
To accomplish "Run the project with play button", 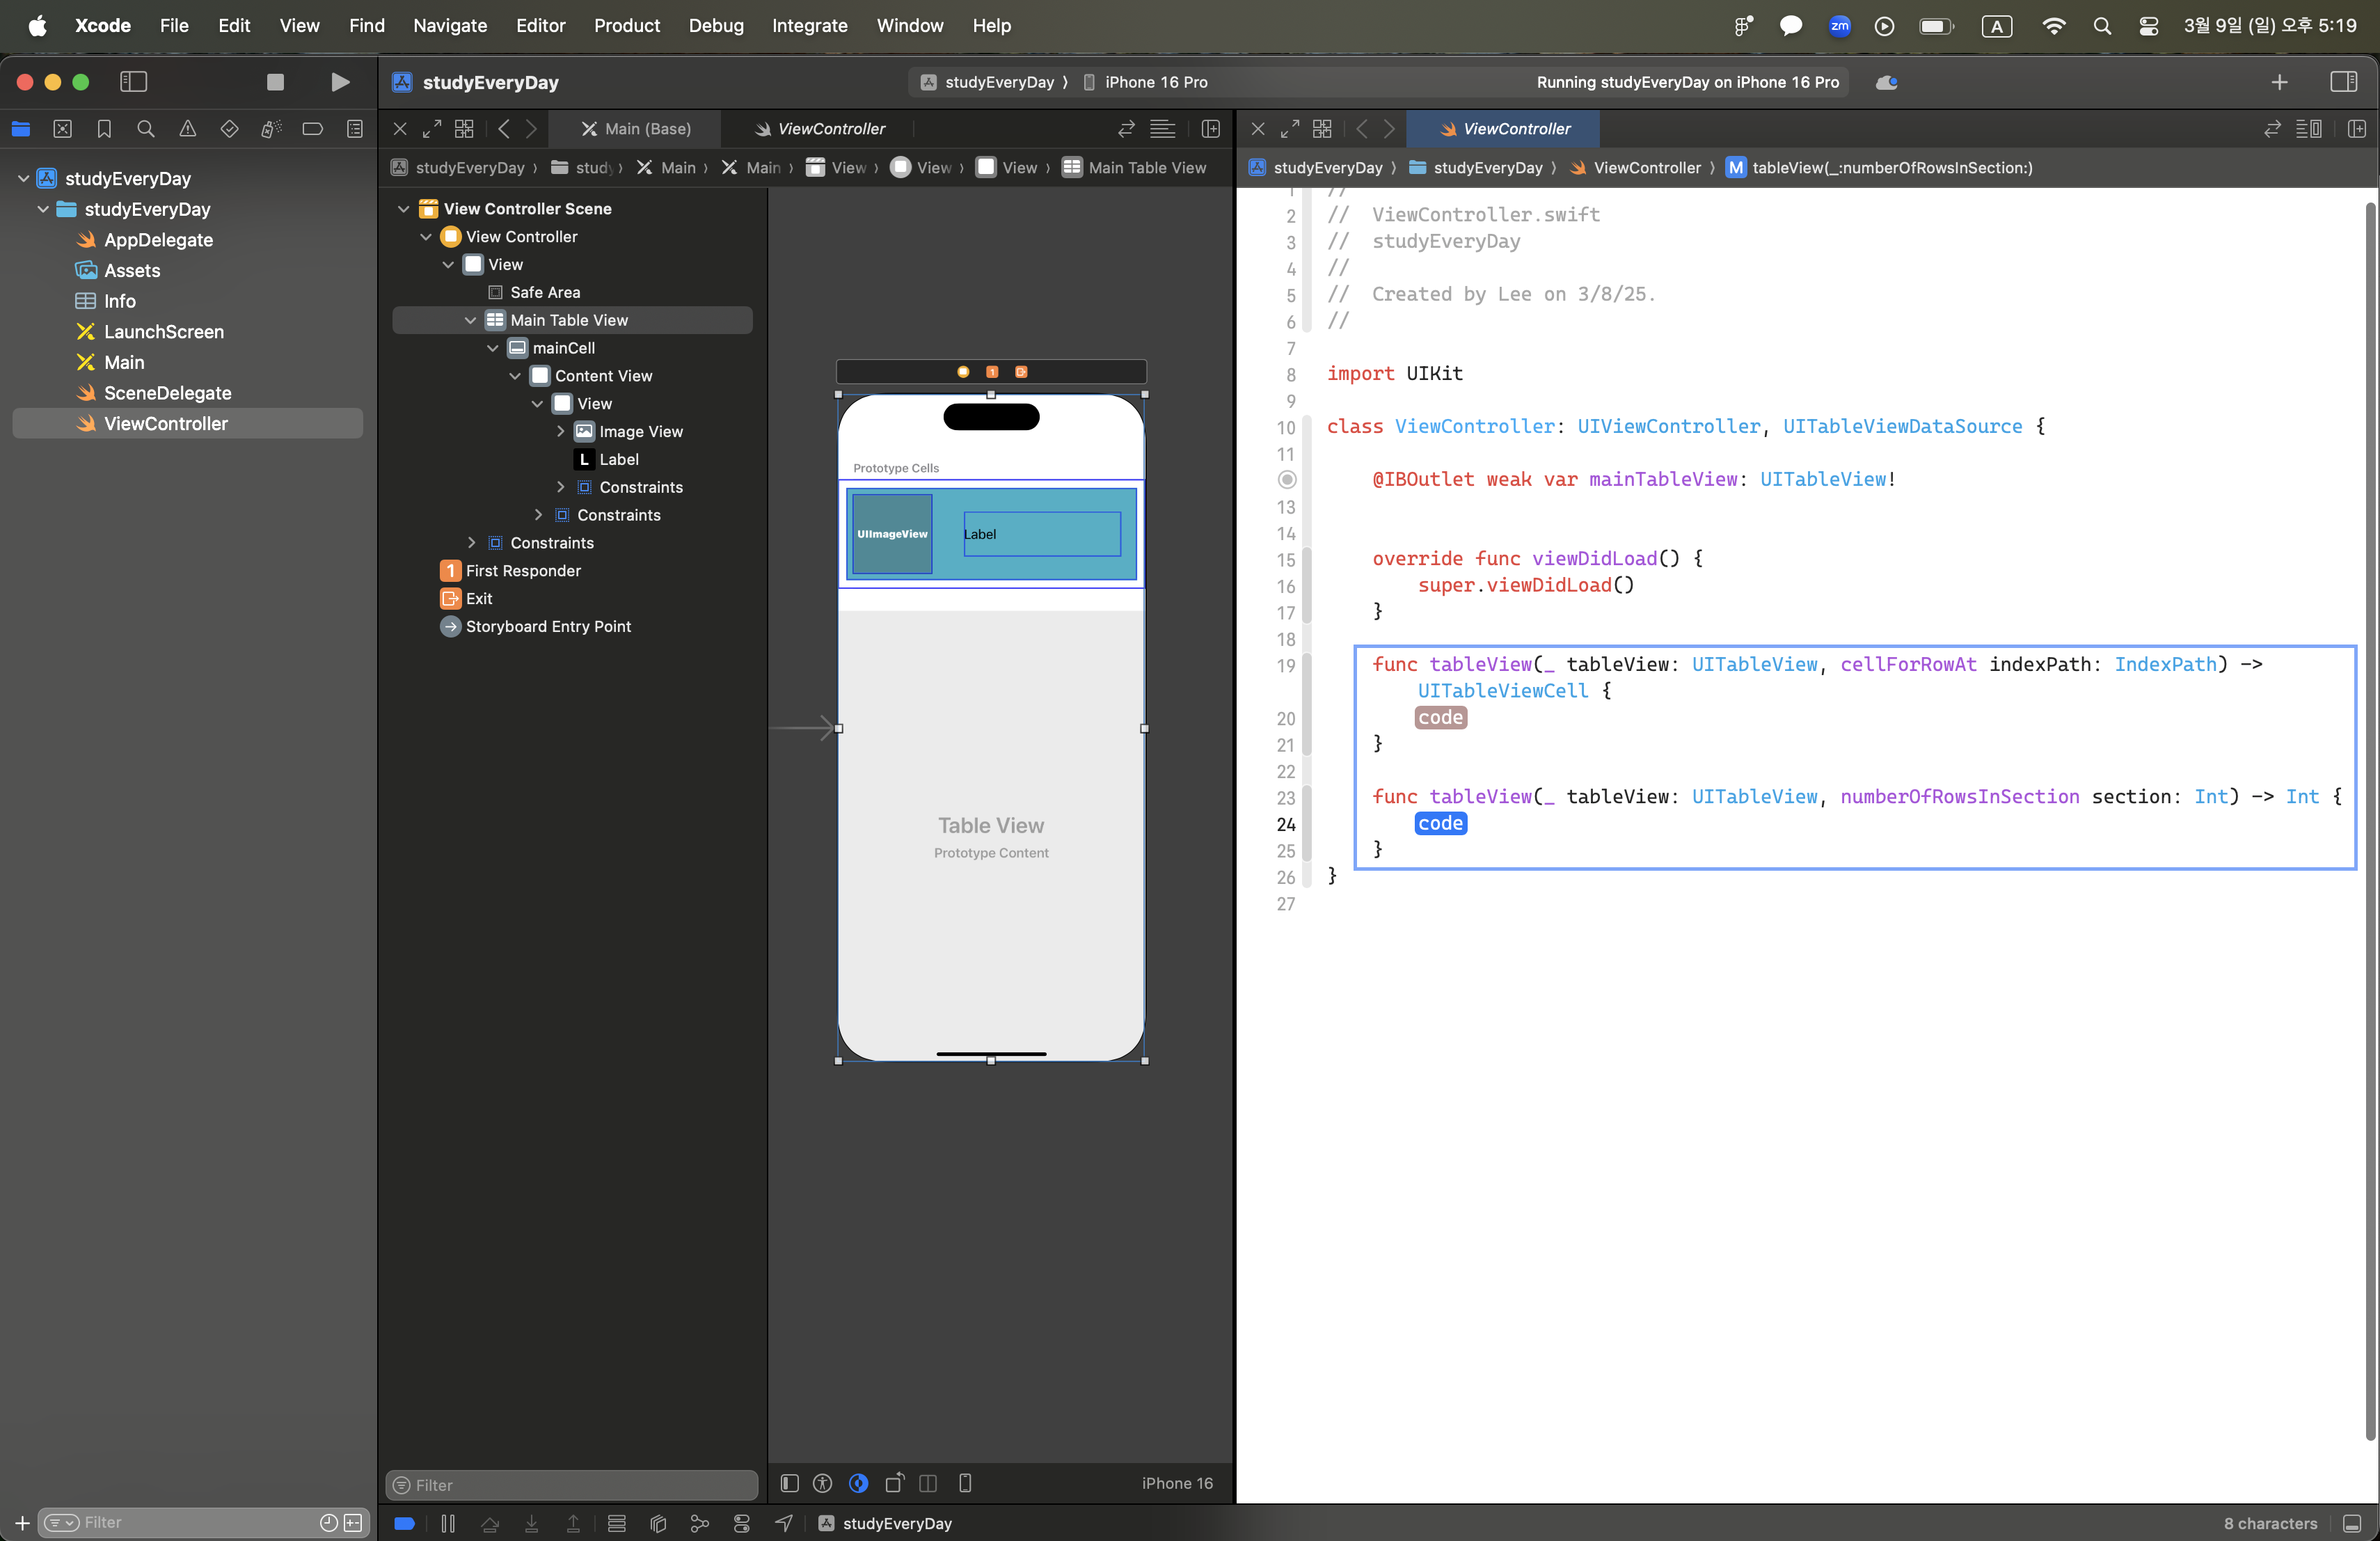I will 340,82.
